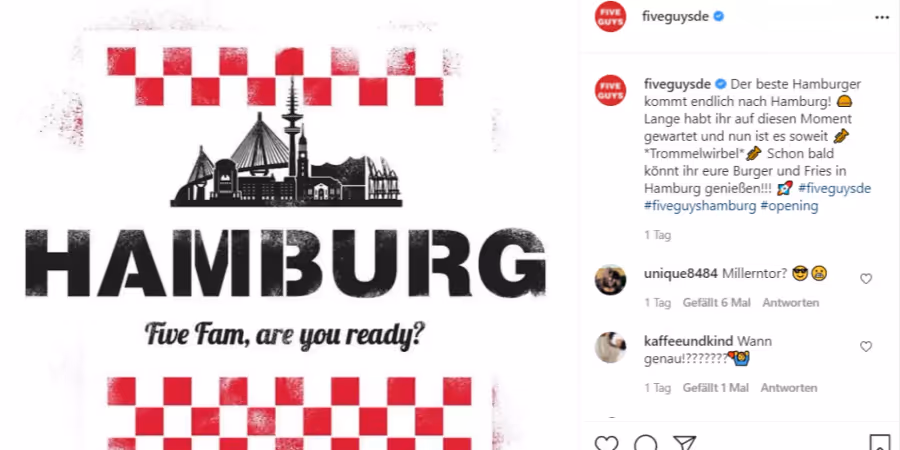The image size is (900, 450).
Task: Open the comment speech bubble icon
Action: tap(646, 443)
